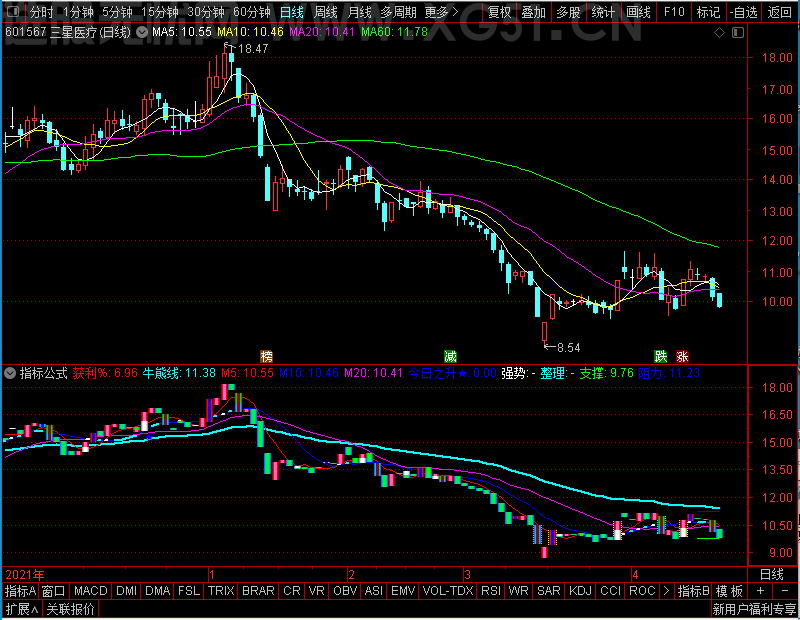The width and height of the screenshot is (800, 620).
Task: Select the FSL indicator
Action: point(189,590)
